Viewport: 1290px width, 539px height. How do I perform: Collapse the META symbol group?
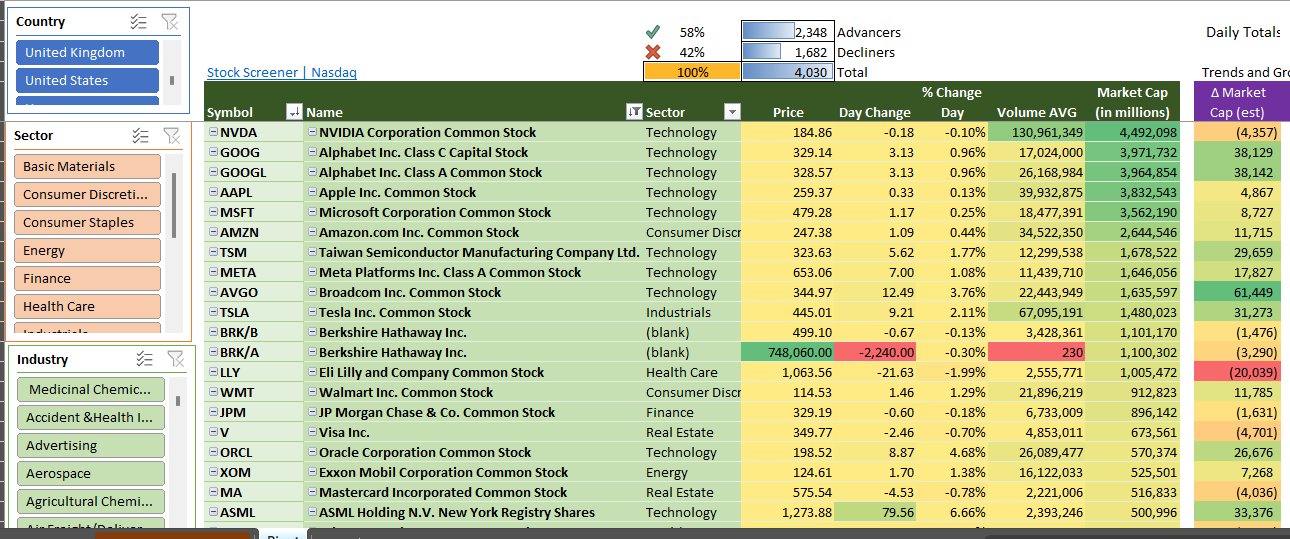pos(213,272)
